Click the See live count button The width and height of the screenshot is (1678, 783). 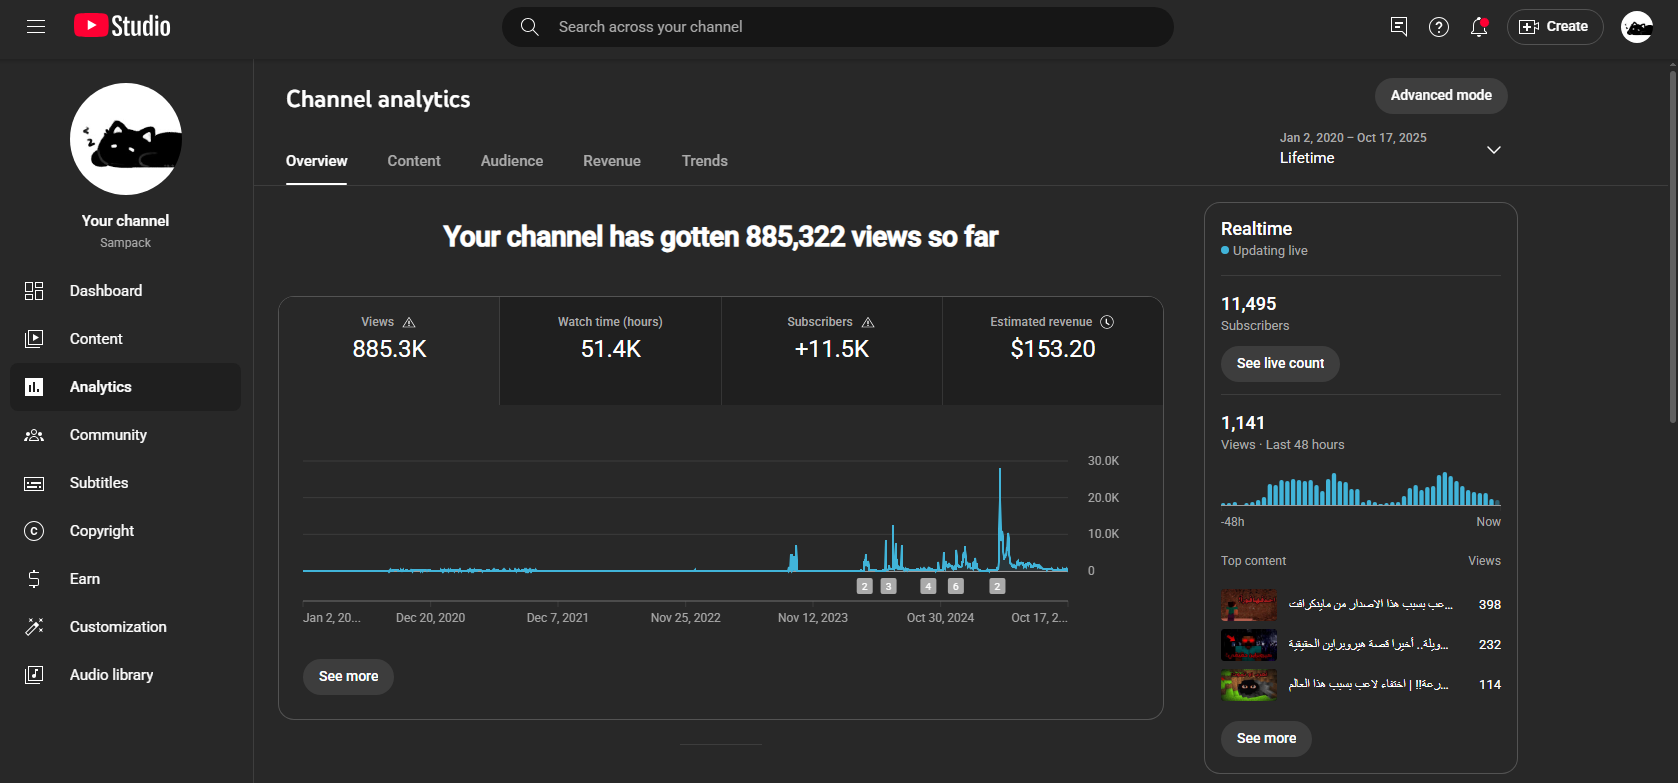[x=1280, y=364]
